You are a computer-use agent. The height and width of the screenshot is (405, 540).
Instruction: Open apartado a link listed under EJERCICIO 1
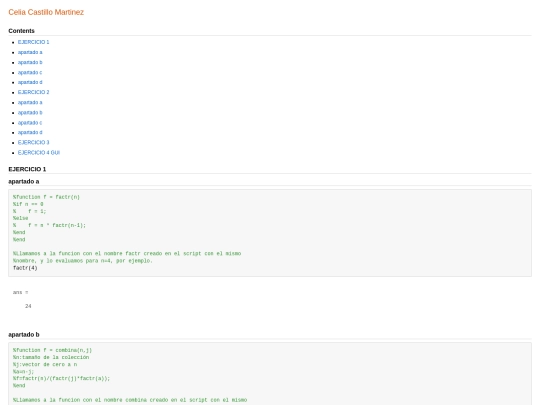30,52
